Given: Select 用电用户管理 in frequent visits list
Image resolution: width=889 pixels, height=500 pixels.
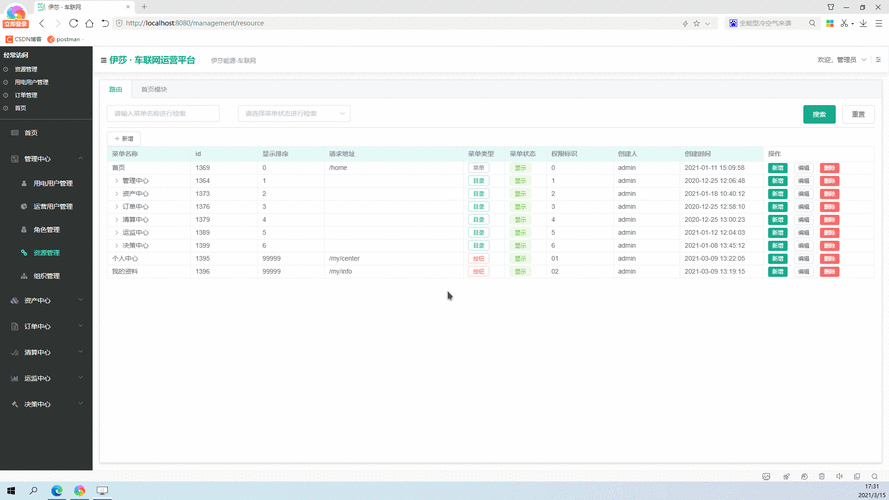Looking at the screenshot, I should (x=32, y=82).
